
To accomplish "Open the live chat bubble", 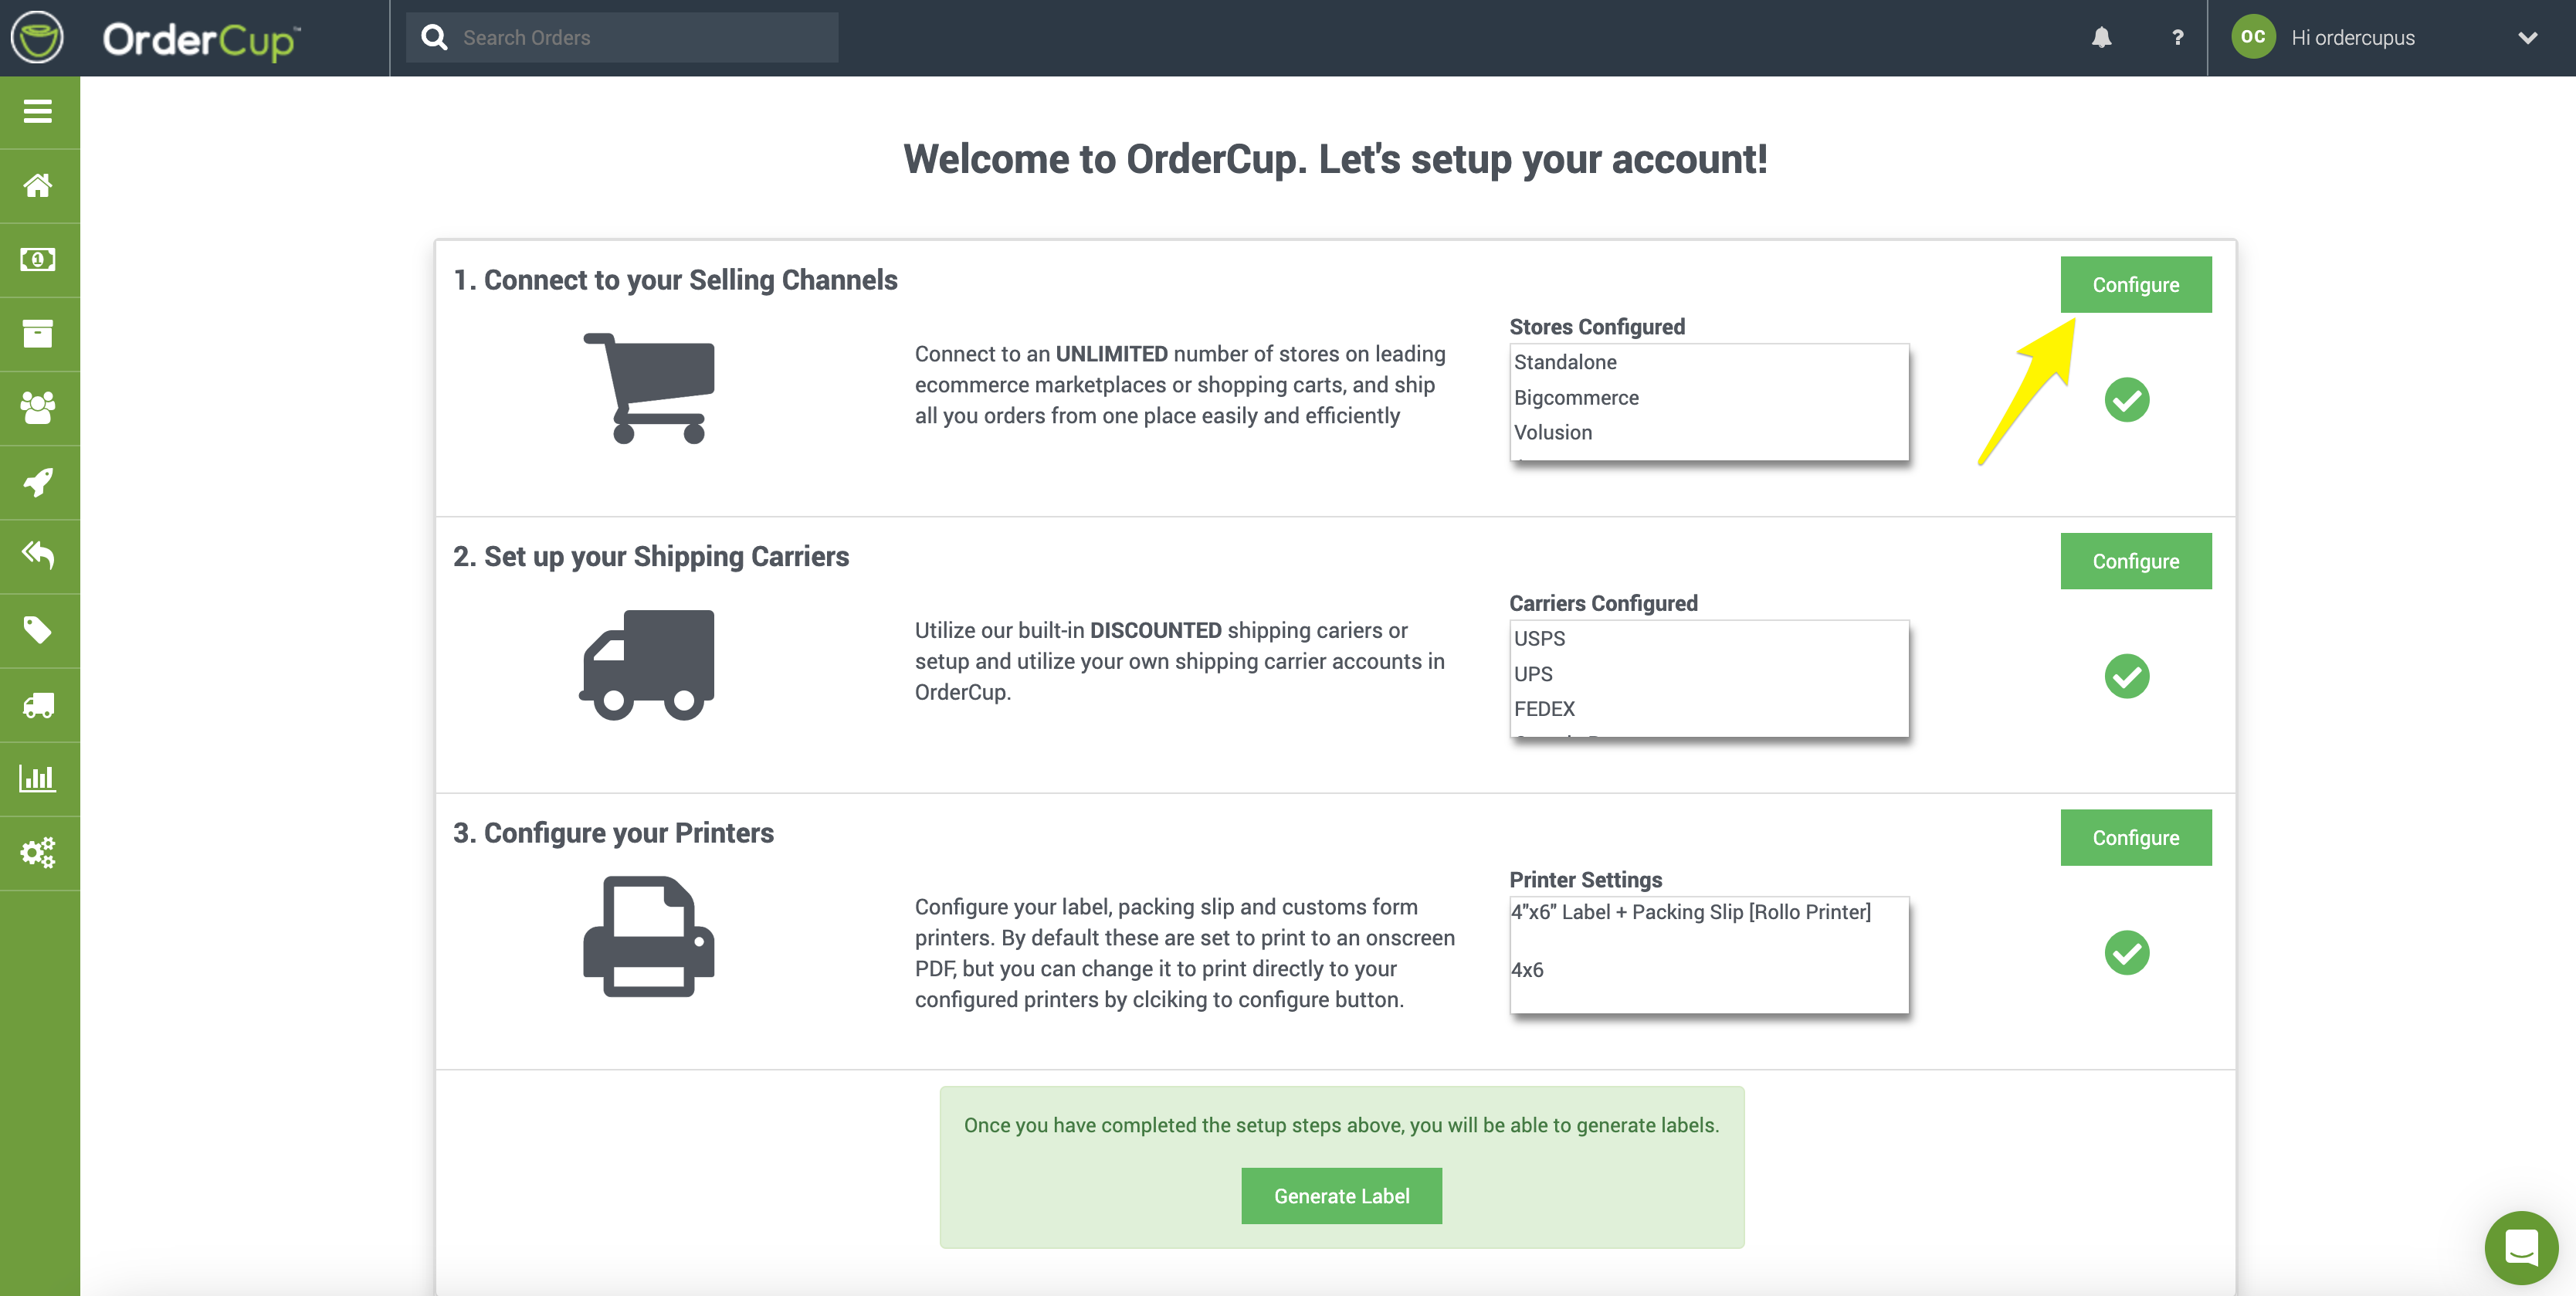I will click(x=2520, y=1247).
